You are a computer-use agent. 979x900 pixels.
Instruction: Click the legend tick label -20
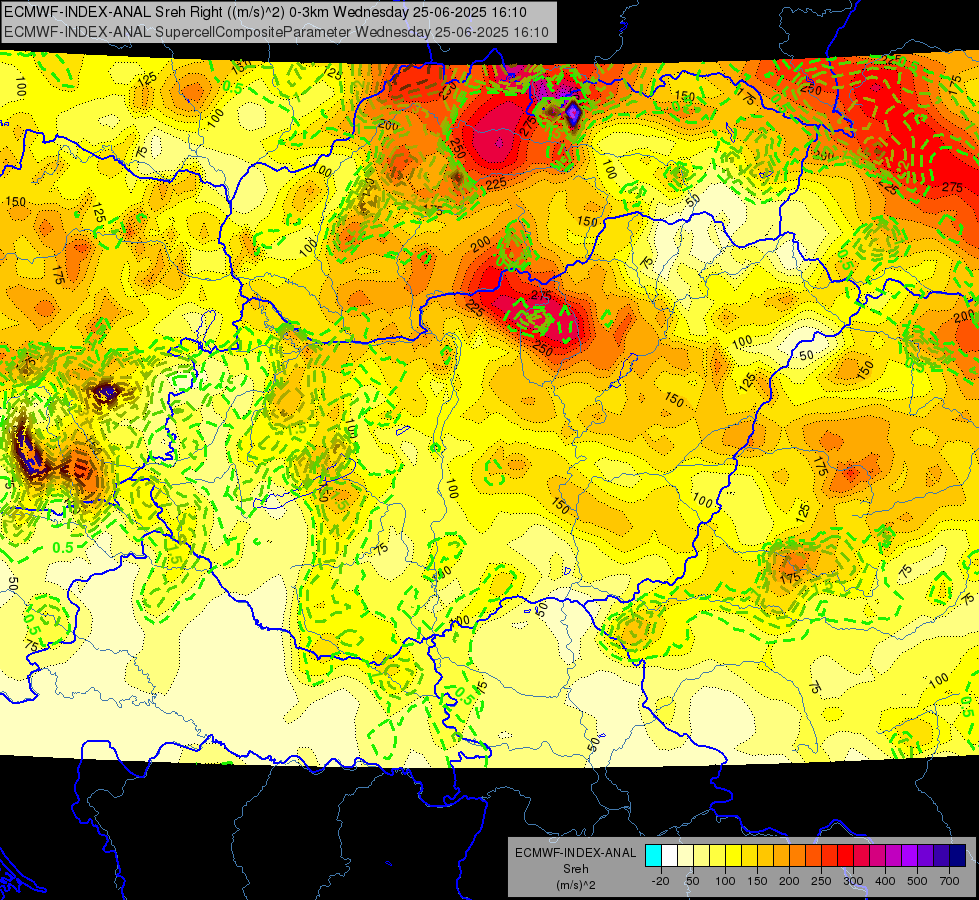tap(661, 881)
